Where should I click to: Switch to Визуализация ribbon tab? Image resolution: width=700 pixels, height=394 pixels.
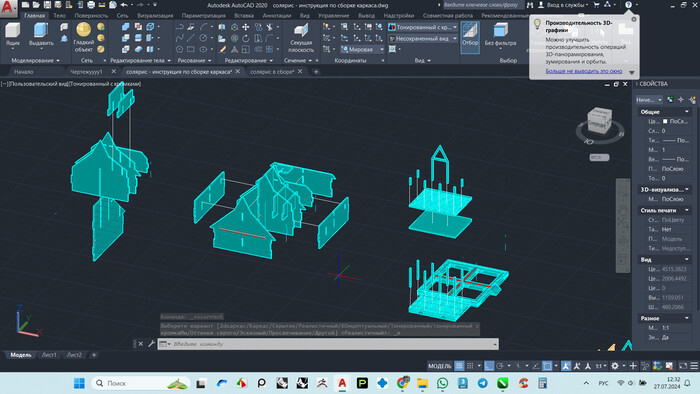pyautogui.click(x=155, y=15)
